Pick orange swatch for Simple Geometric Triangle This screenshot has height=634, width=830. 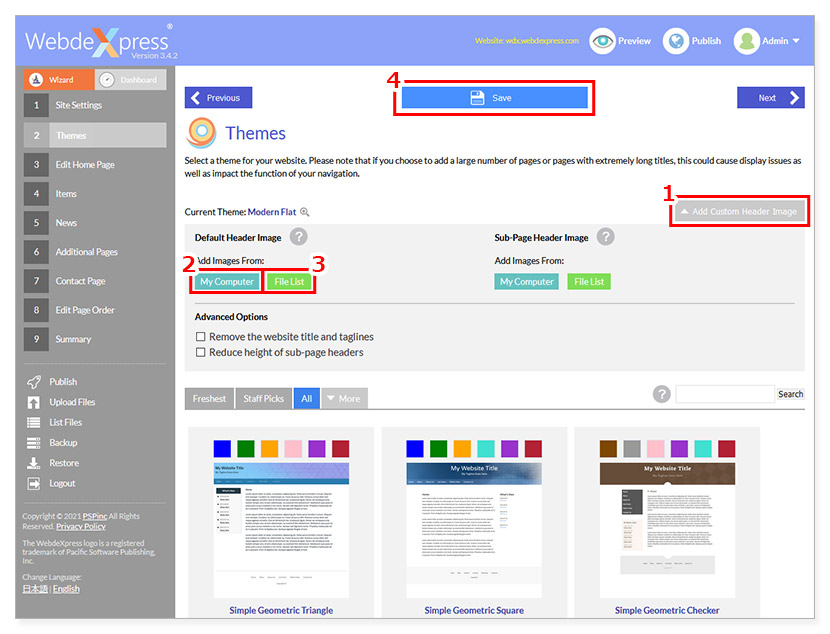269,449
